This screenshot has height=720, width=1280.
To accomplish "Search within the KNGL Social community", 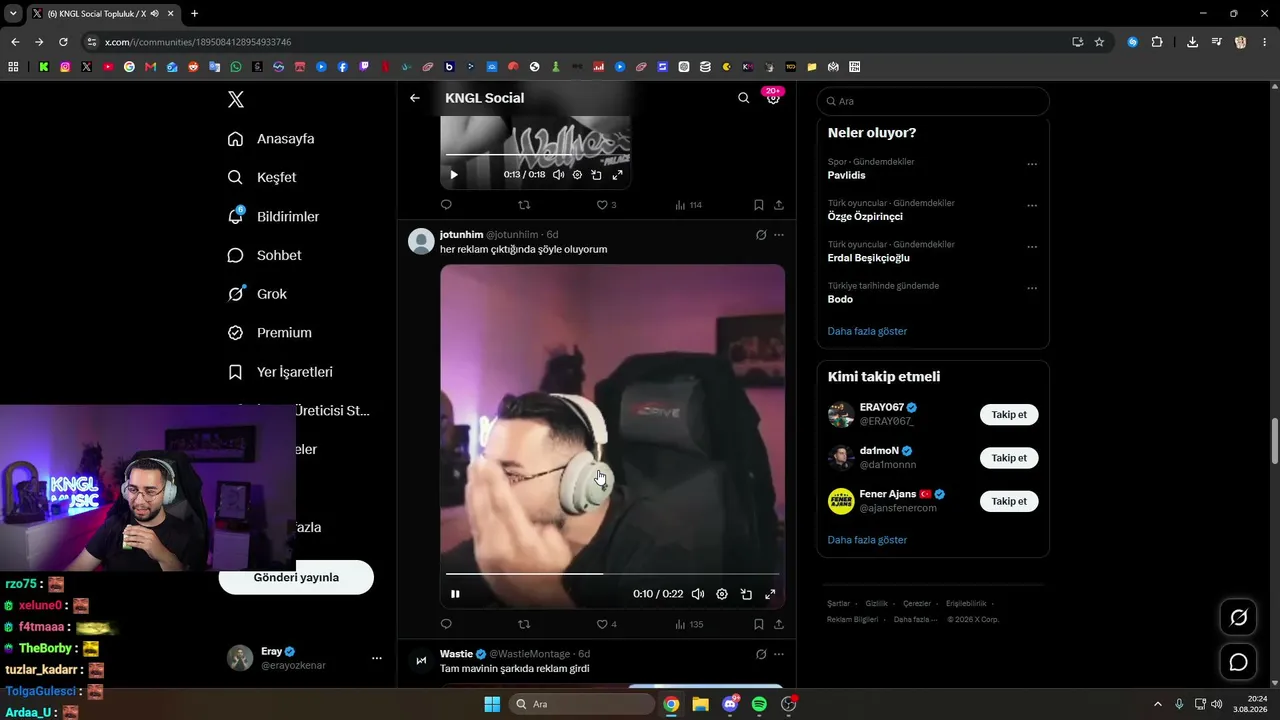I will pos(743,98).
